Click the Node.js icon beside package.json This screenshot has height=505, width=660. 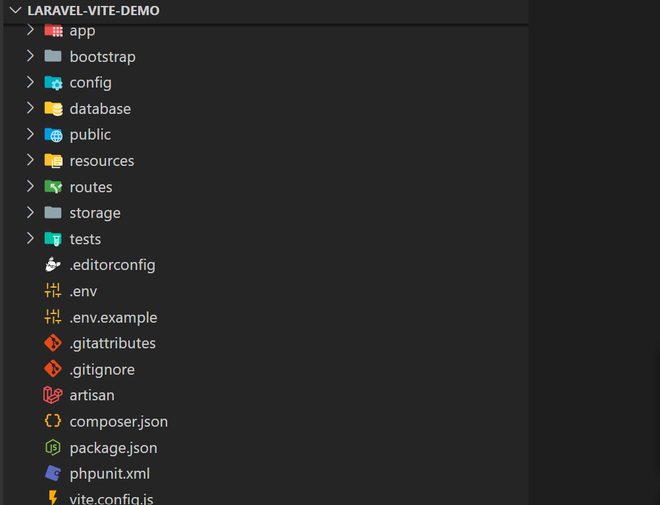53,447
